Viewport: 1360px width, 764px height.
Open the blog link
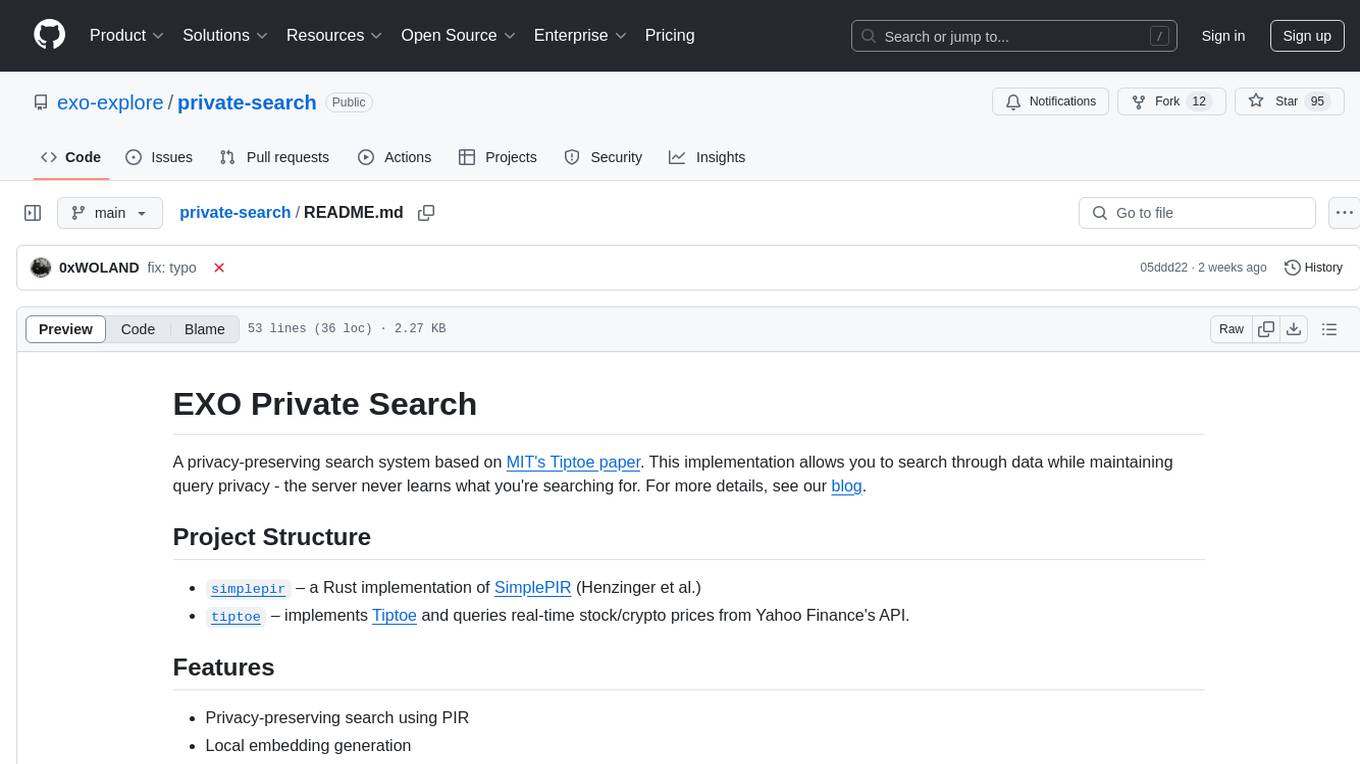click(x=846, y=486)
